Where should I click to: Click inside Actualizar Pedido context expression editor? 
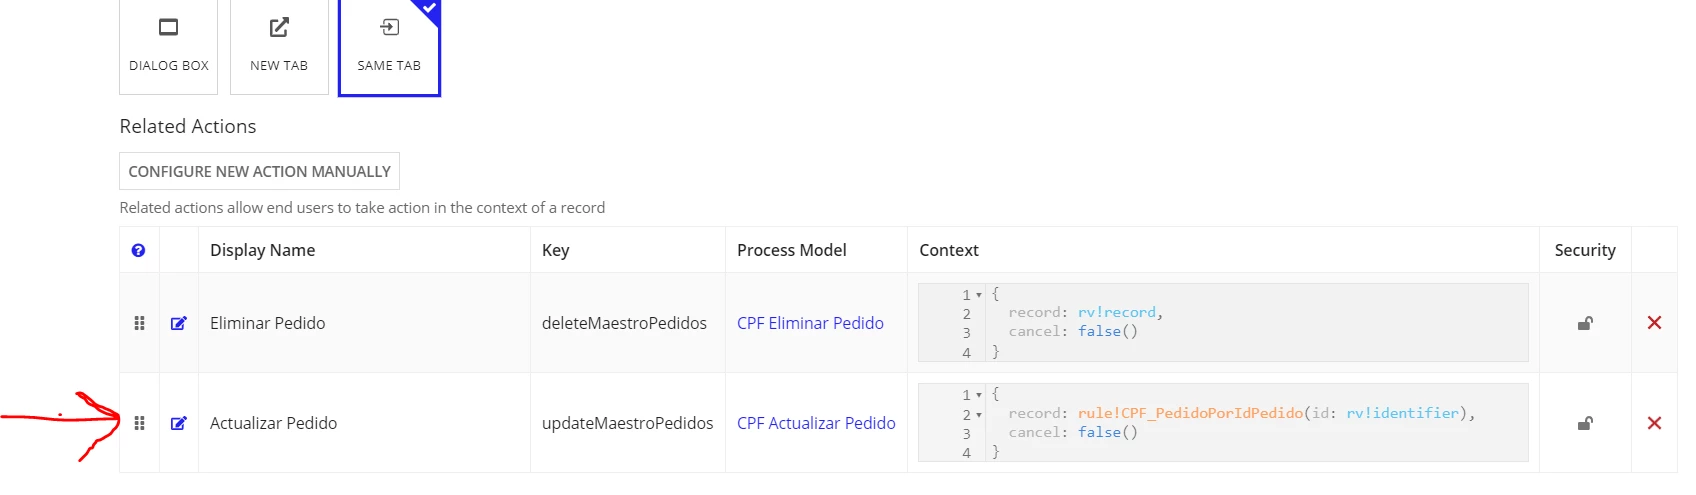1223,422
